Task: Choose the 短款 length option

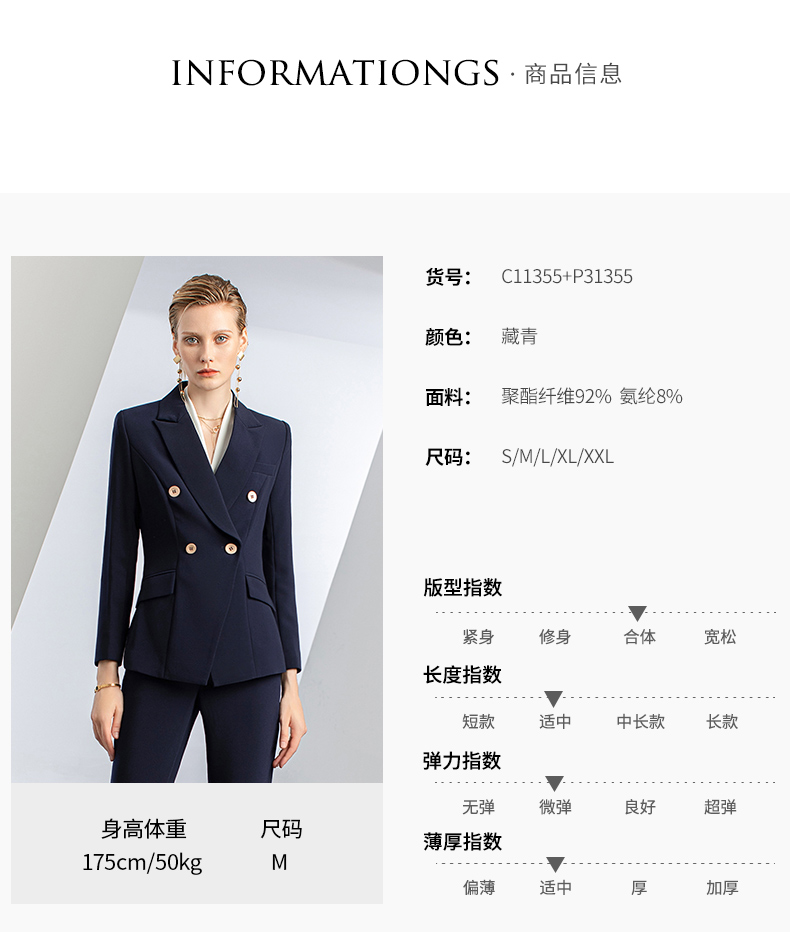Action: pyautogui.click(x=479, y=722)
